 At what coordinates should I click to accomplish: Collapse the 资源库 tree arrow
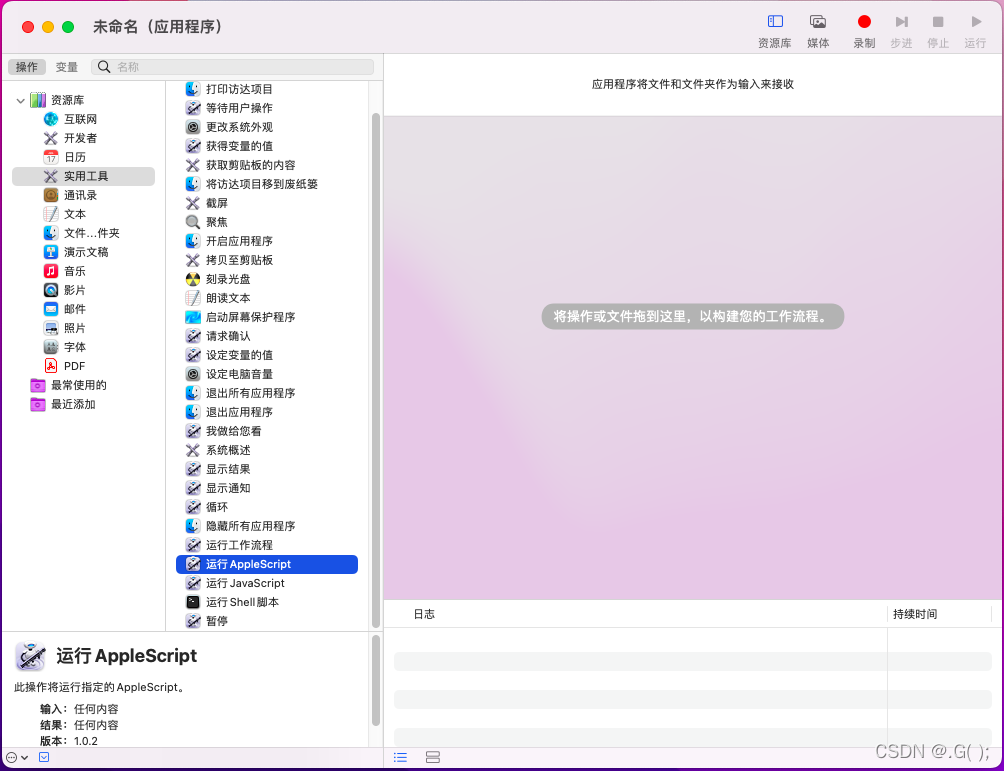pyautogui.click(x=20, y=101)
